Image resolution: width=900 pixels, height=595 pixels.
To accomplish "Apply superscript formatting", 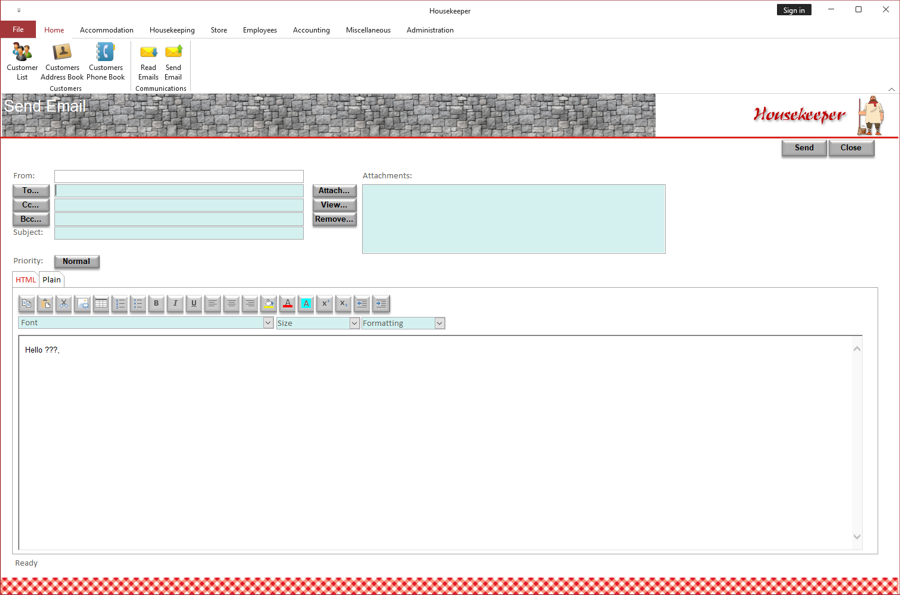I will (x=324, y=304).
